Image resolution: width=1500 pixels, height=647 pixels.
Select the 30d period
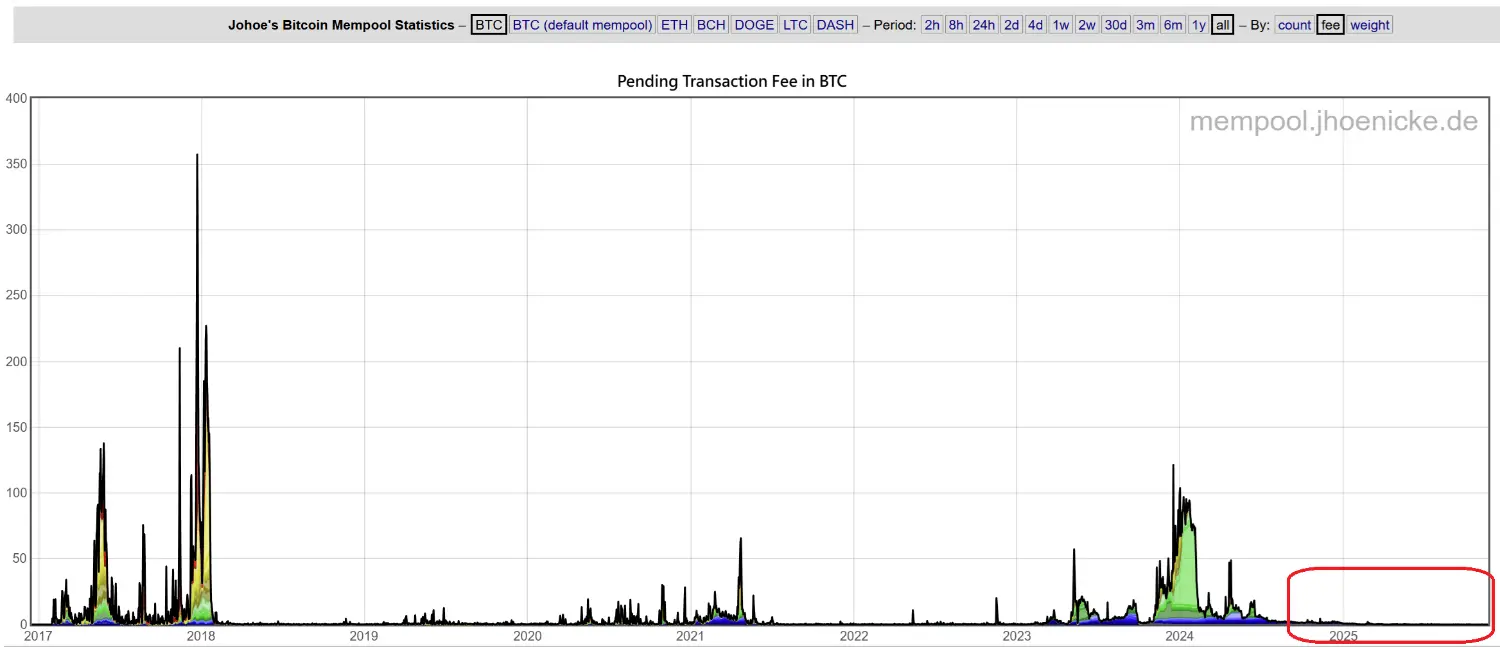click(1115, 25)
